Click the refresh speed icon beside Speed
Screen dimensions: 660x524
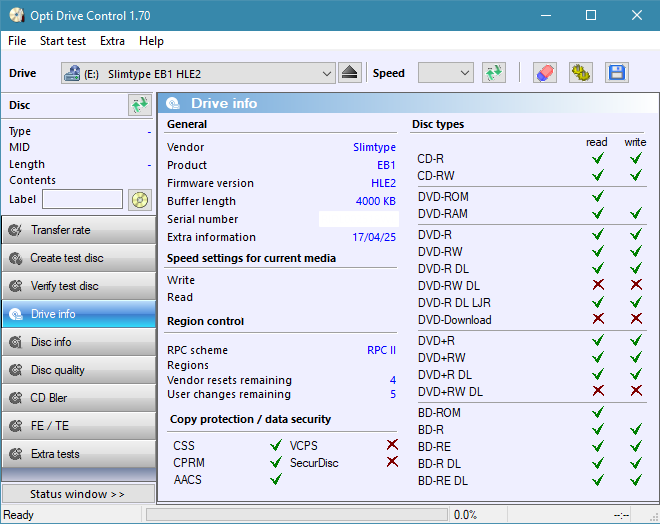coord(494,73)
